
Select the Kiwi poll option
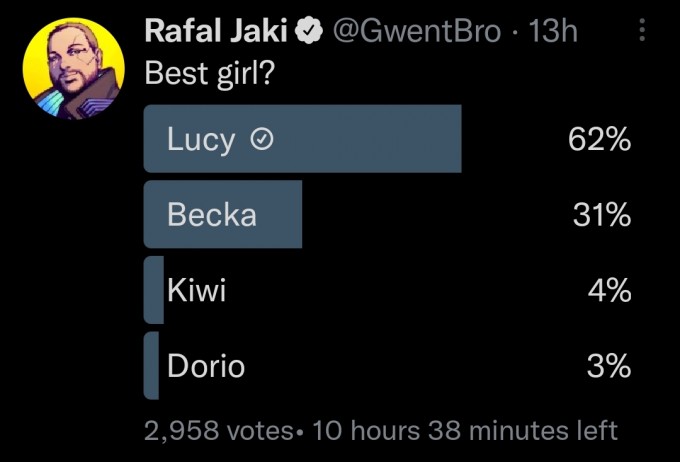(387, 290)
